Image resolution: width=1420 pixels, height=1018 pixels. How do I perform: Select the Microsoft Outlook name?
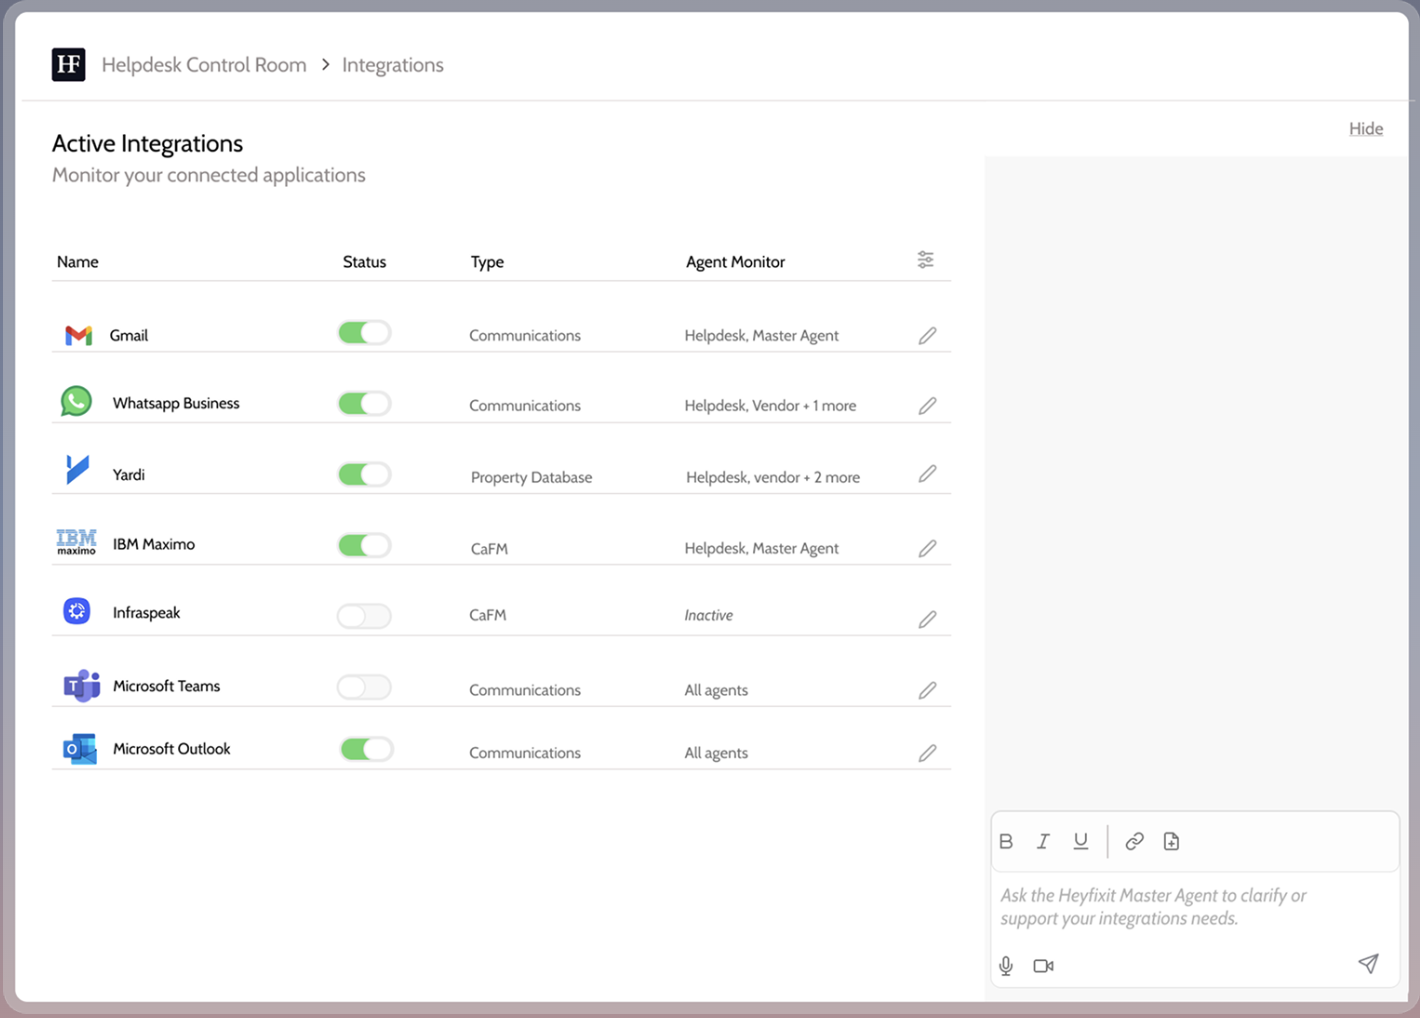click(x=171, y=749)
